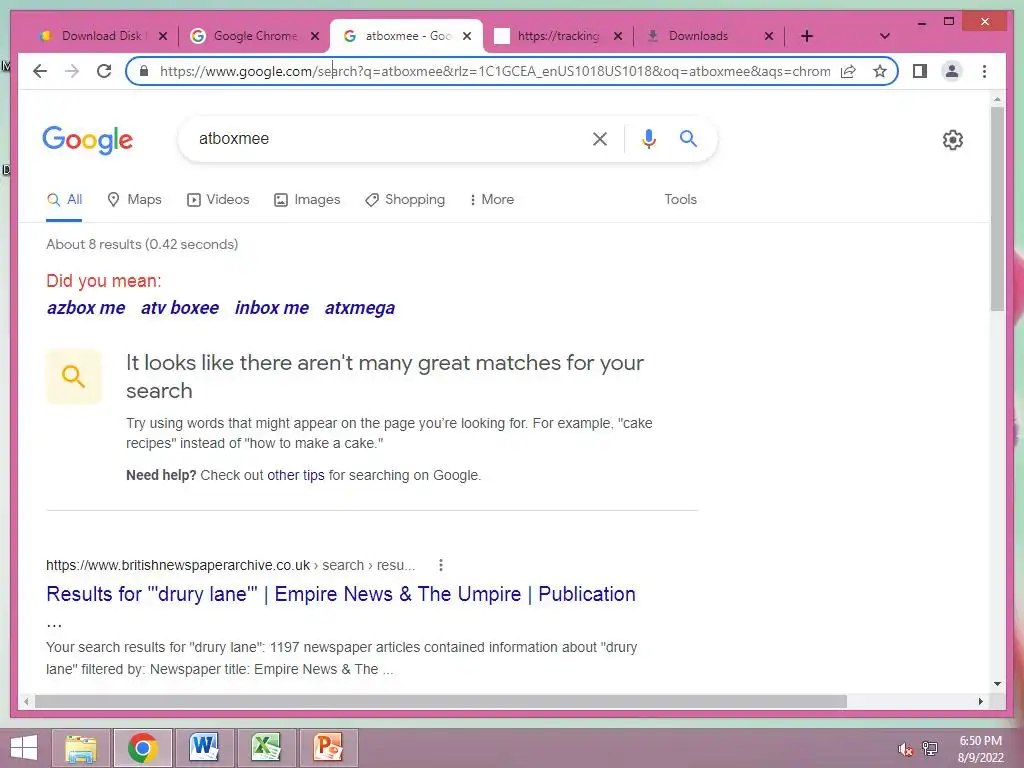
Task: Open the tab search dropdown arrow
Action: click(x=885, y=36)
